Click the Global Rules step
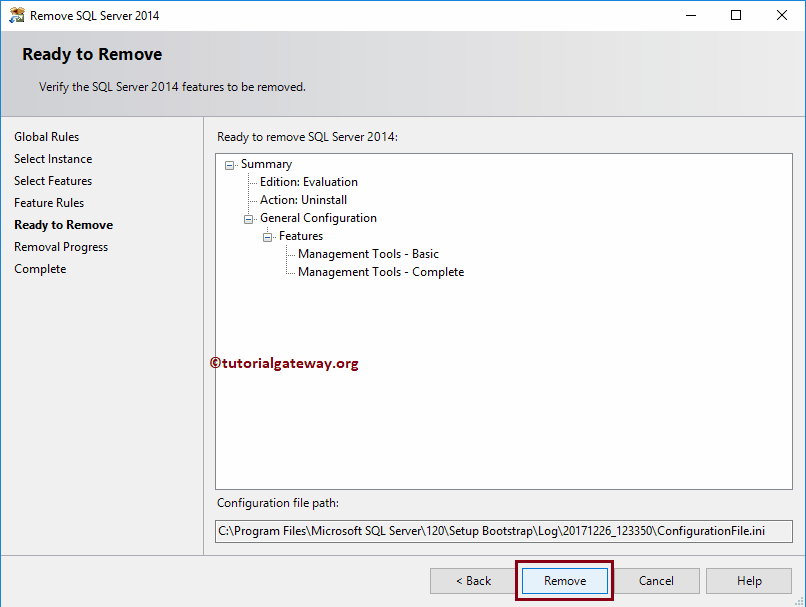Screen dimensions: 806x607 (x=47, y=137)
